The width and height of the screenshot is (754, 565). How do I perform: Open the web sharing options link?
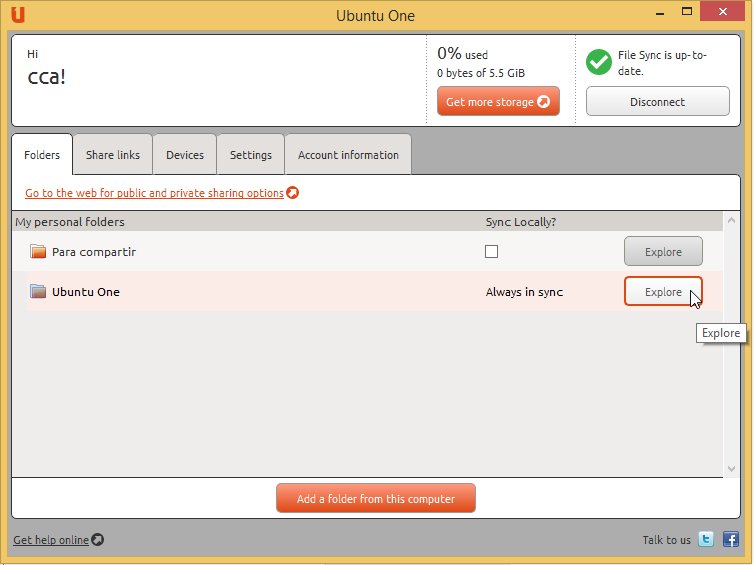[x=154, y=193]
